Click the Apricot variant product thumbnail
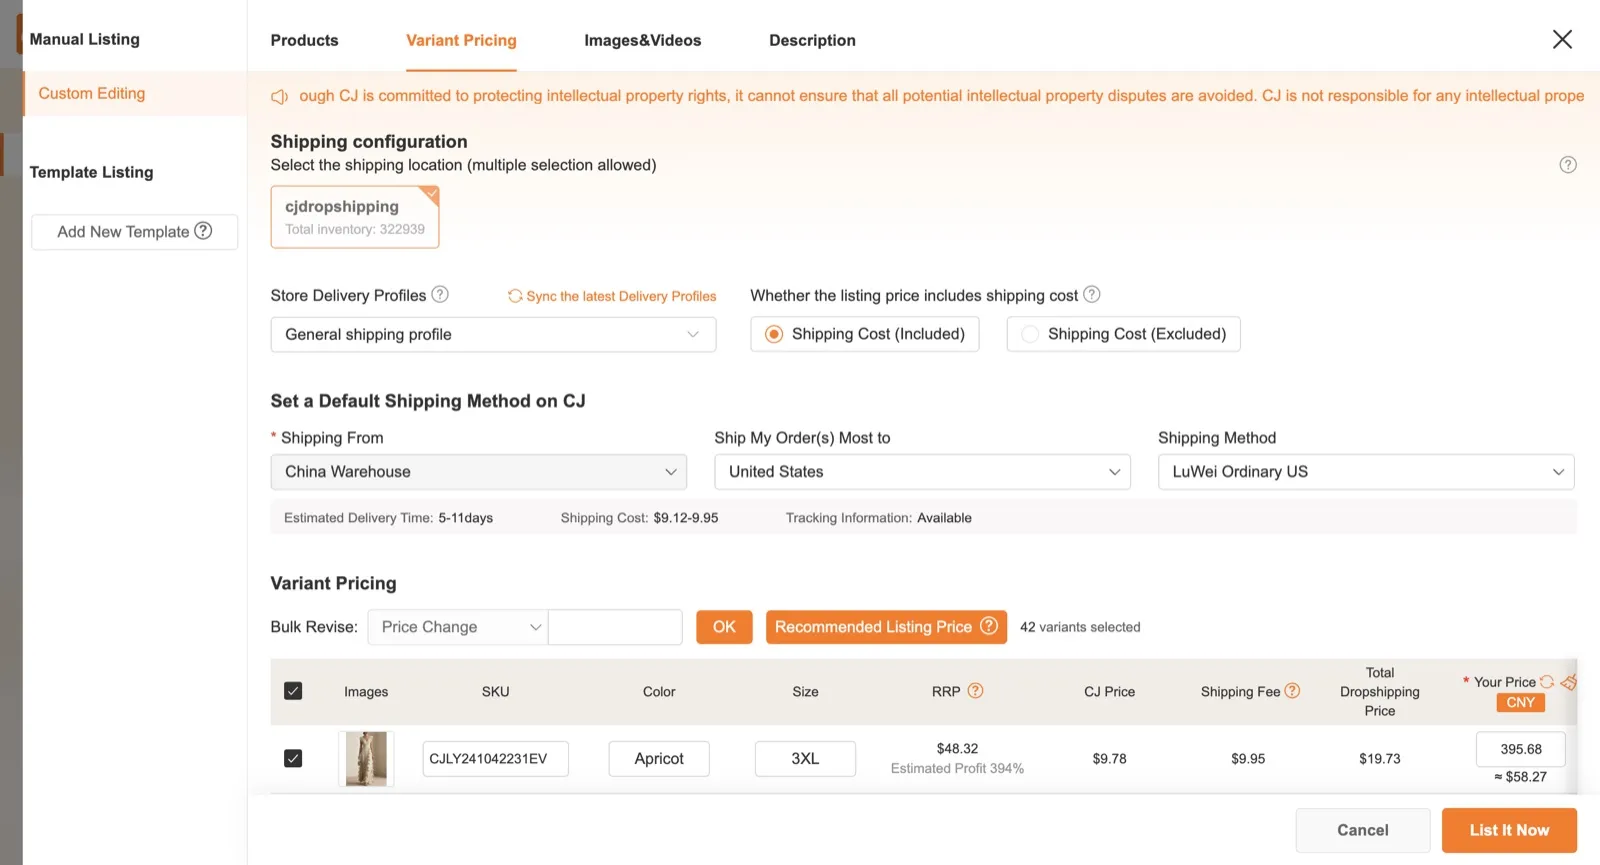The image size is (1600, 865). [366, 758]
